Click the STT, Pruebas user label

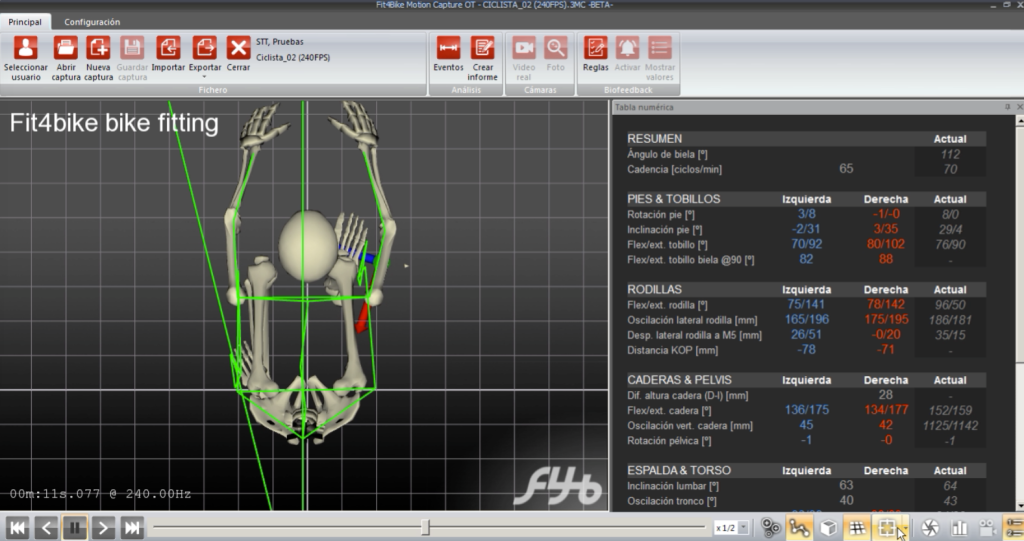[280, 41]
